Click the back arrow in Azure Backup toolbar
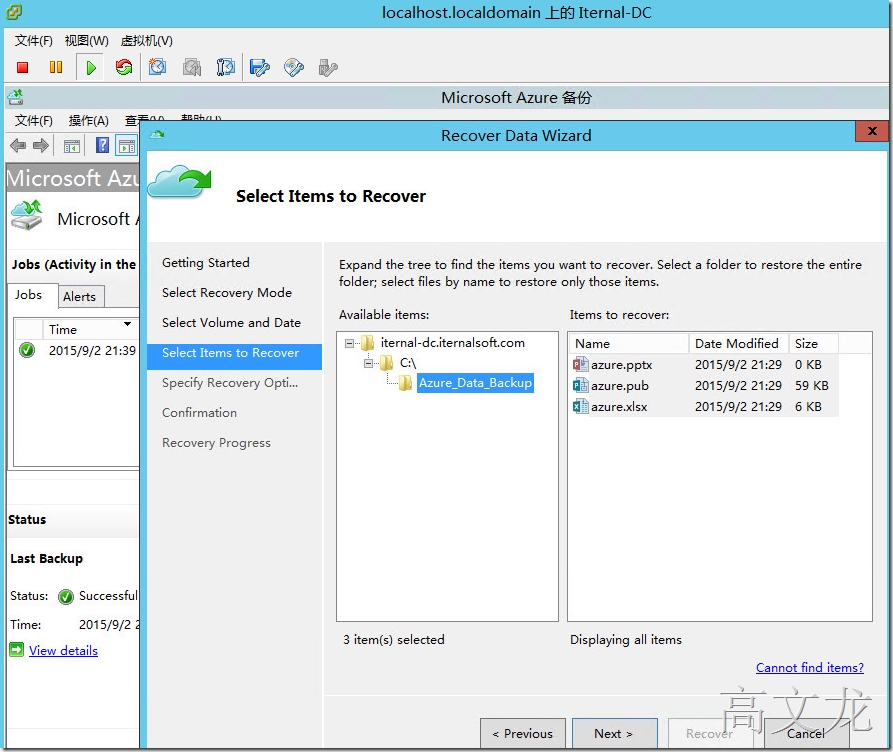893x752 pixels. click(18, 146)
